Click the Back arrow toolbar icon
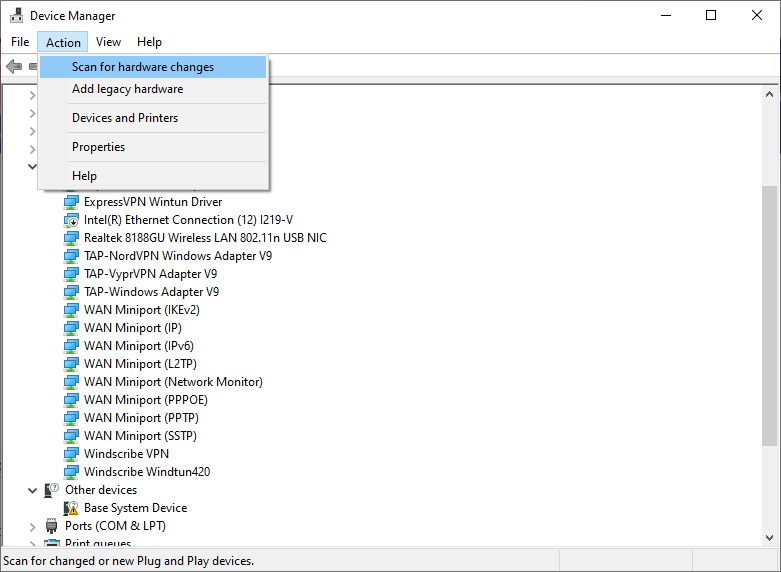 pos(14,66)
